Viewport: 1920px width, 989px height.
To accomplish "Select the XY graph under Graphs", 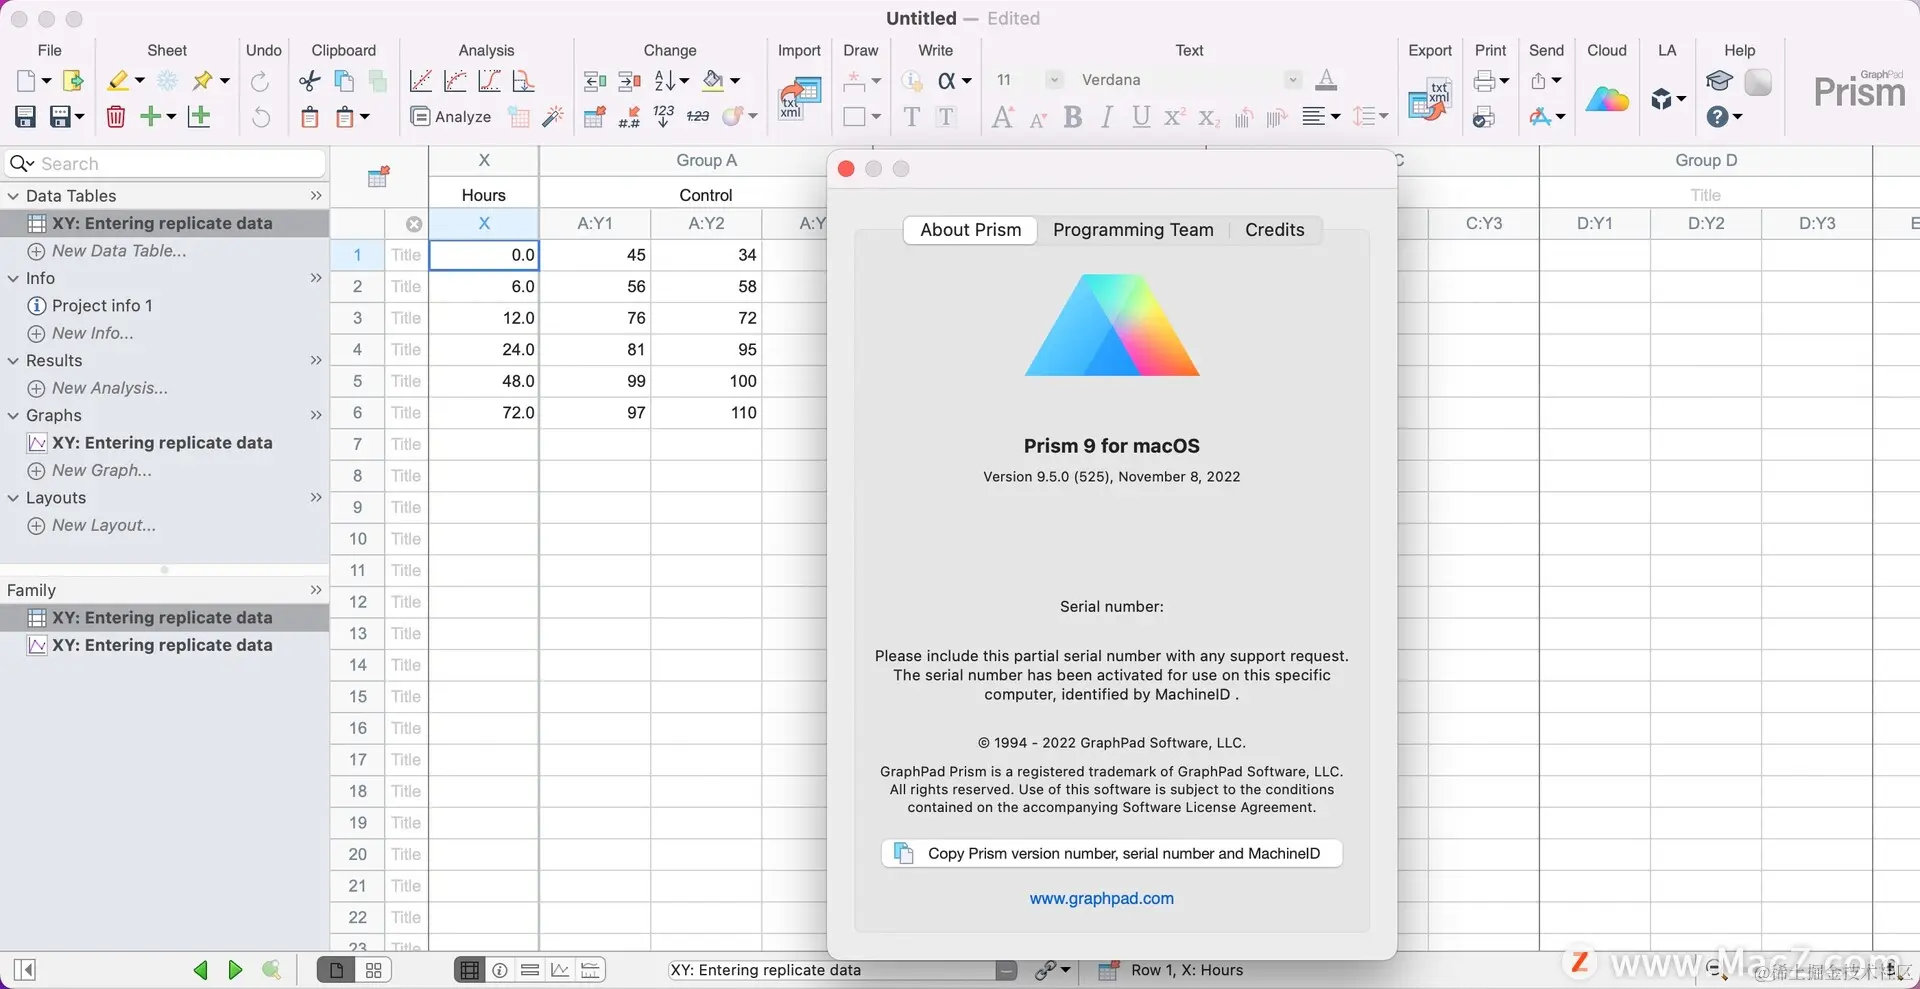I will tap(162, 443).
